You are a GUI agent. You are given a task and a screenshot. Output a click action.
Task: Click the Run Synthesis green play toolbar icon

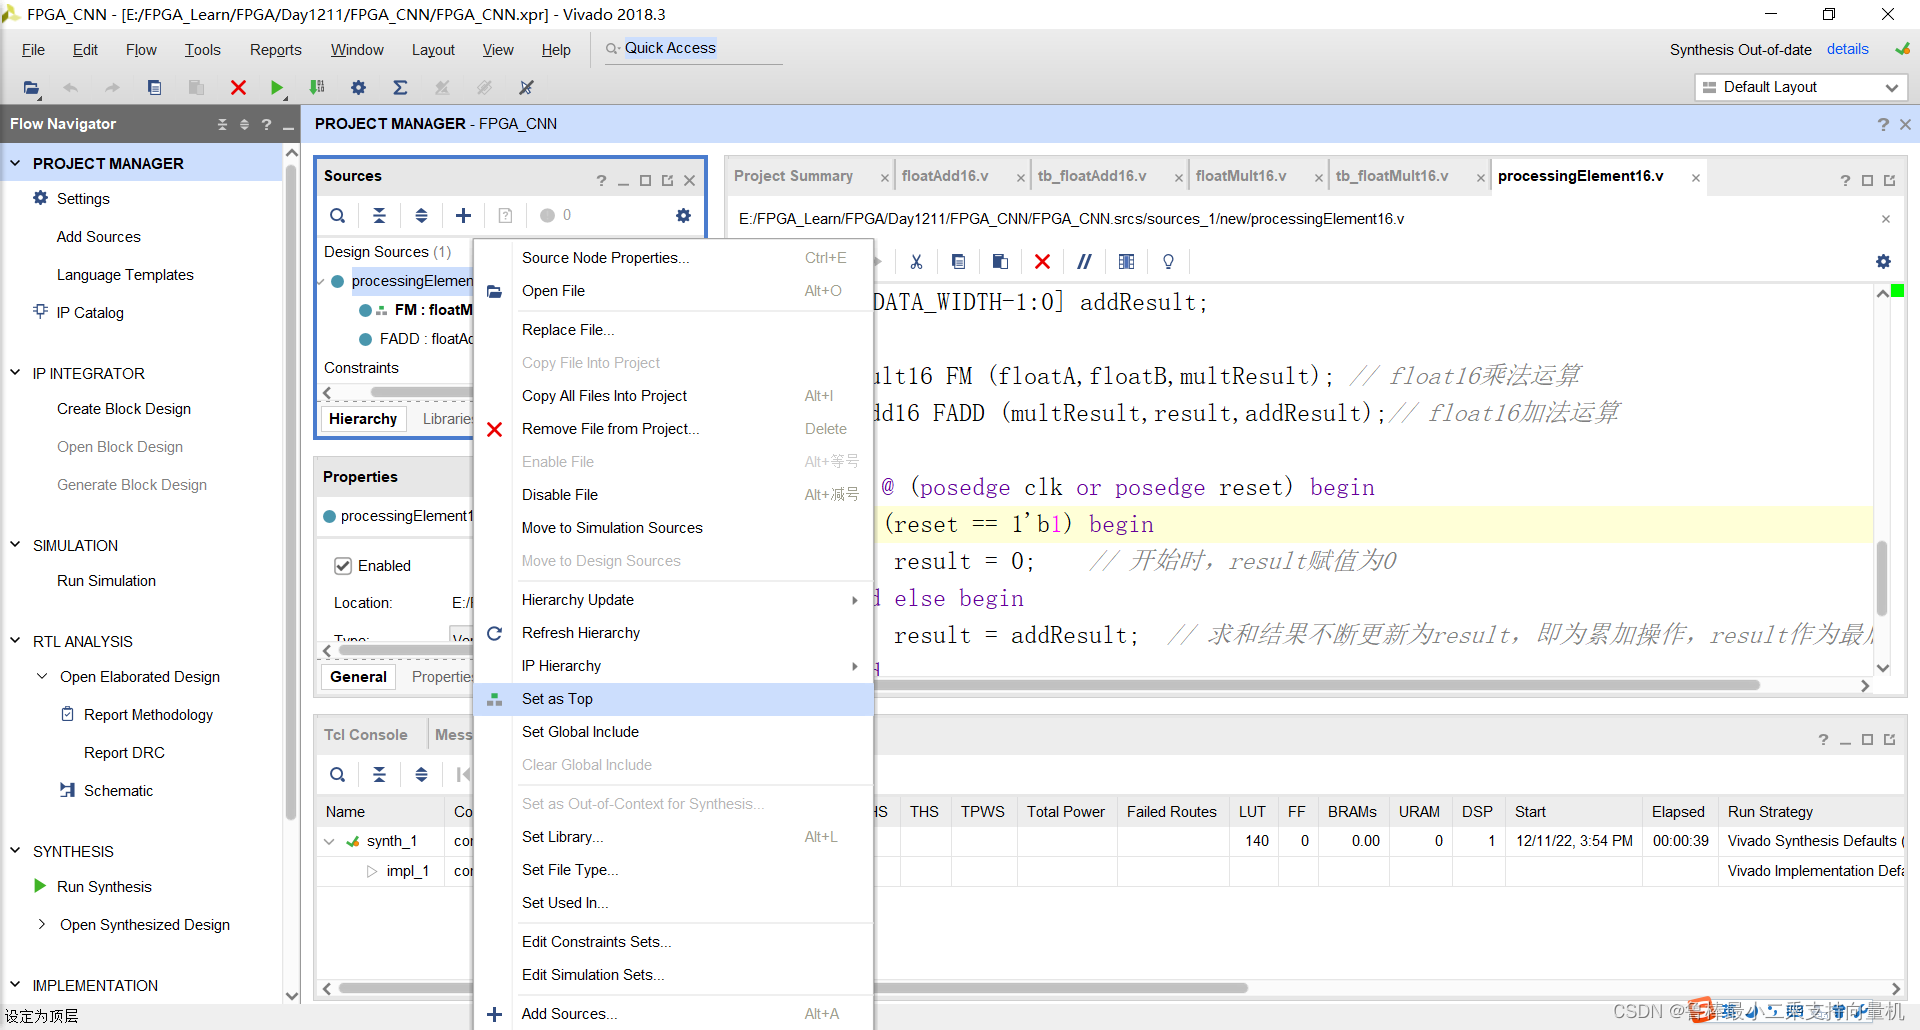[277, 88]
